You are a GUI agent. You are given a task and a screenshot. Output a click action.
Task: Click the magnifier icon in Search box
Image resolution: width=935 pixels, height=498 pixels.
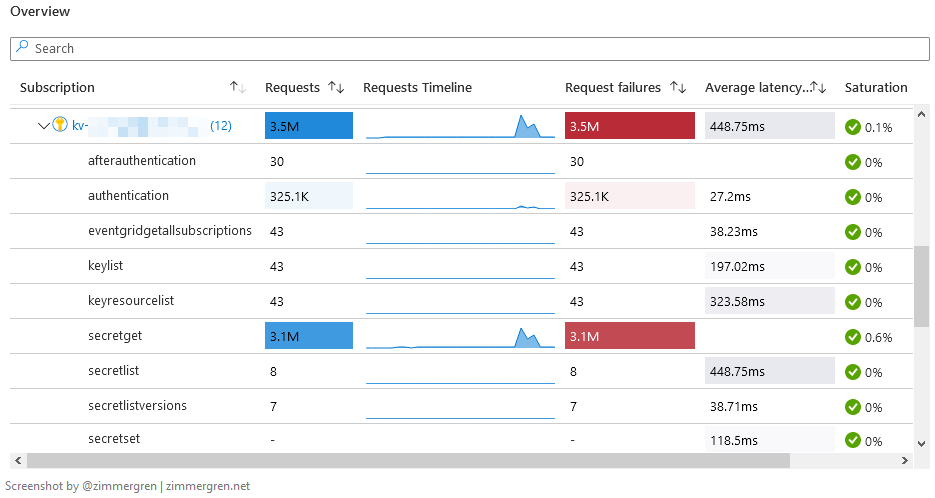(x=22, y=48)
